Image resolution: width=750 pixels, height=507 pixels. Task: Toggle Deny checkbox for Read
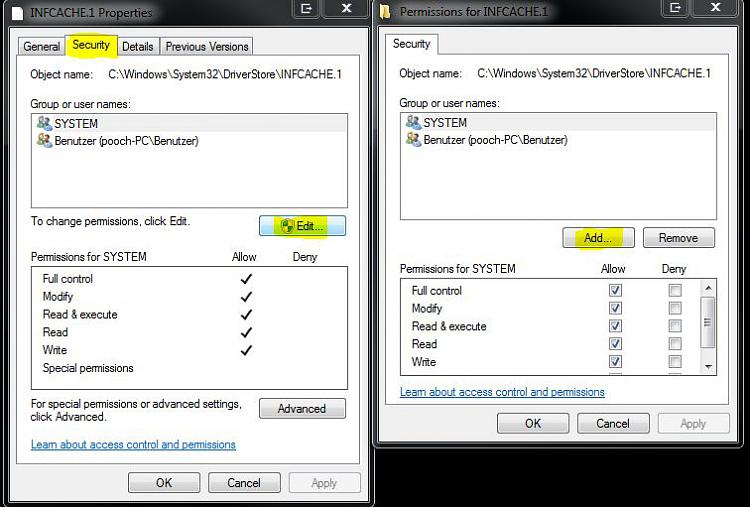[675, 343]
